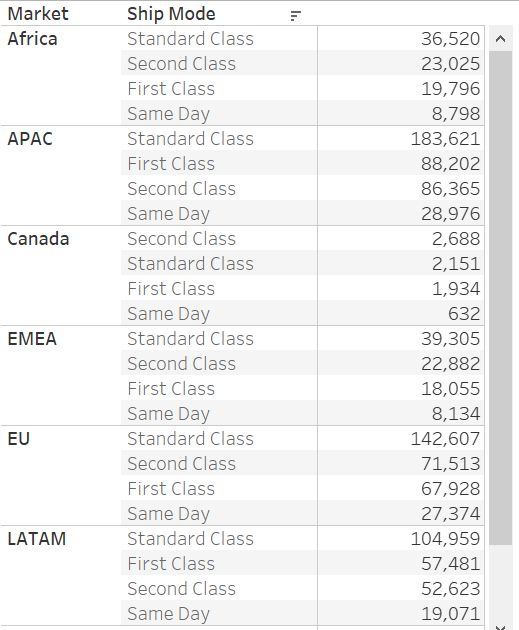
Task: Click the 8,134 EMEA Same Day value
Action: click(x=456, y=414)
